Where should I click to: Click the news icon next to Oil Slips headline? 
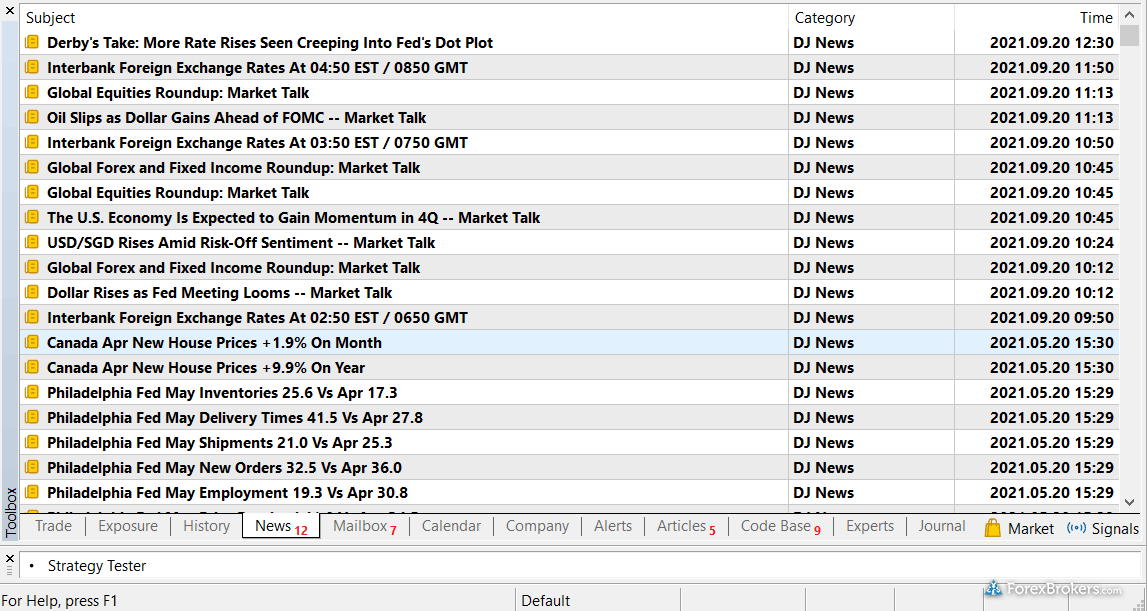tap(32, 118)
